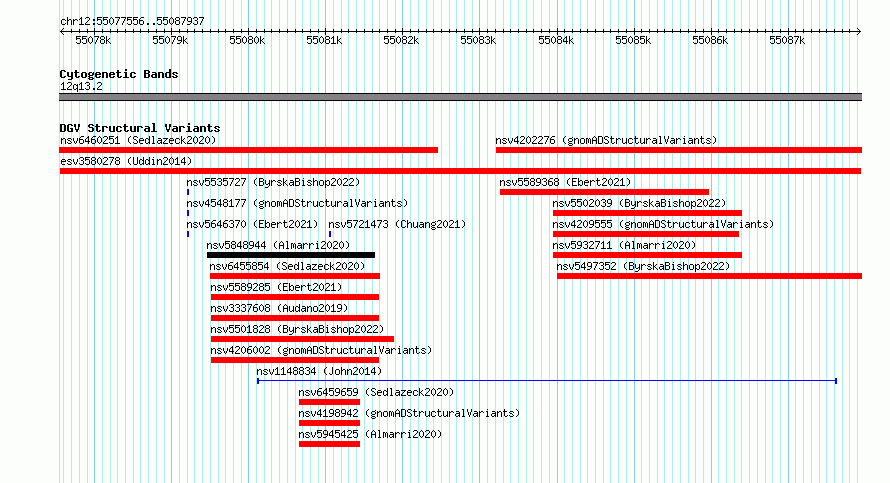
Task: Click the nsv4202276 (gnomADStructuralVariants) label
Action: coord(606,140)
